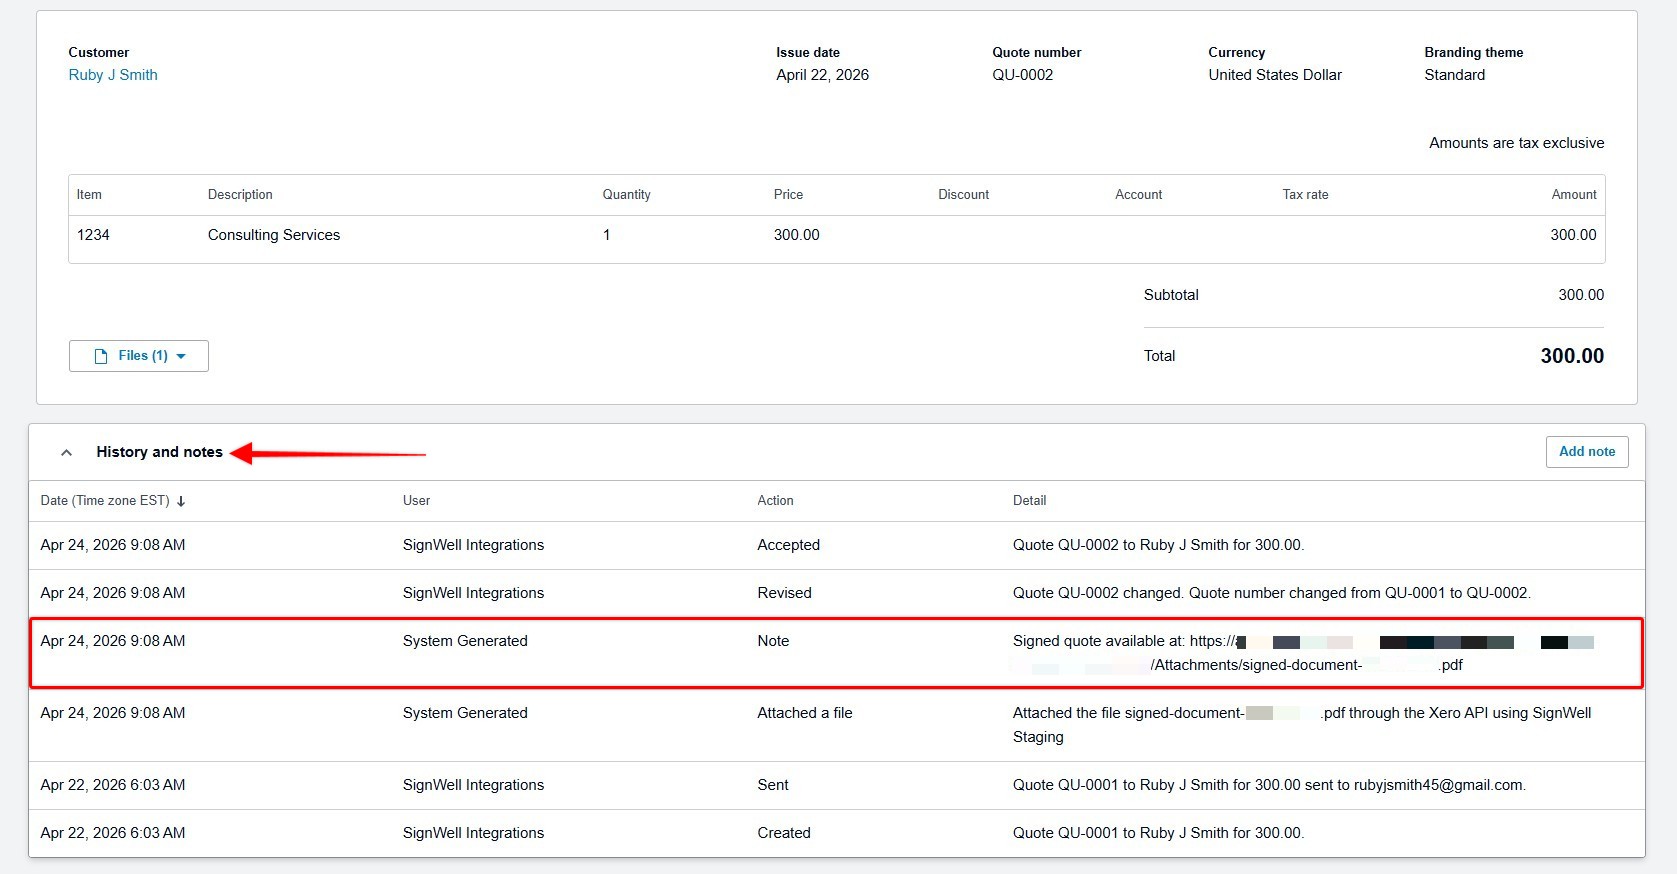Open the Files (1) dropdown

(x=139, y=356)
